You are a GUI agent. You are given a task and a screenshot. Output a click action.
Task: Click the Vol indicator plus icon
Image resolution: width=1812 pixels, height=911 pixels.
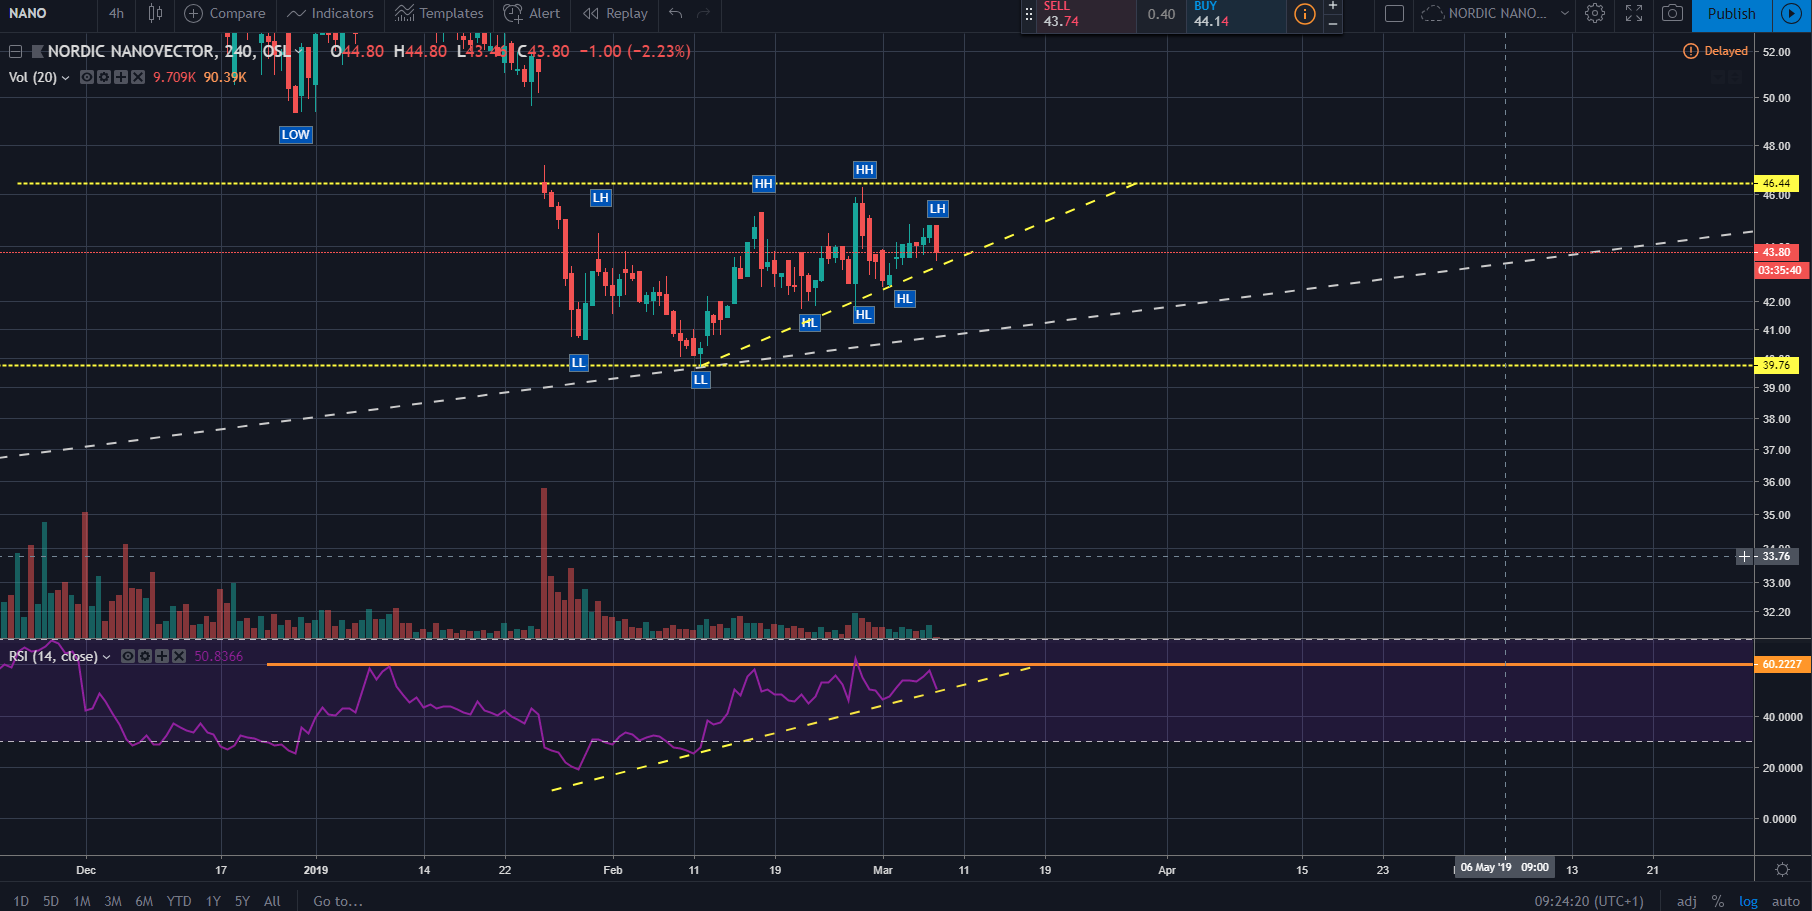[120, 77]
